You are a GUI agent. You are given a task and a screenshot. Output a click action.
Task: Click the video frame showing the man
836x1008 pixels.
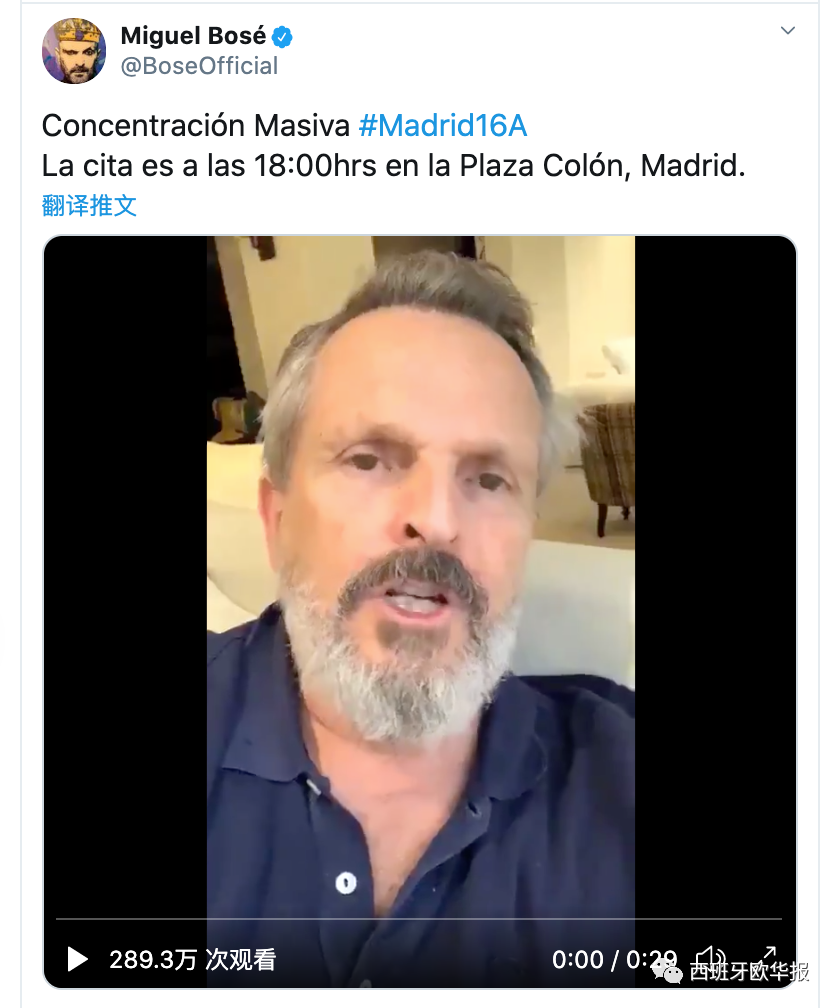coord(421,579)
